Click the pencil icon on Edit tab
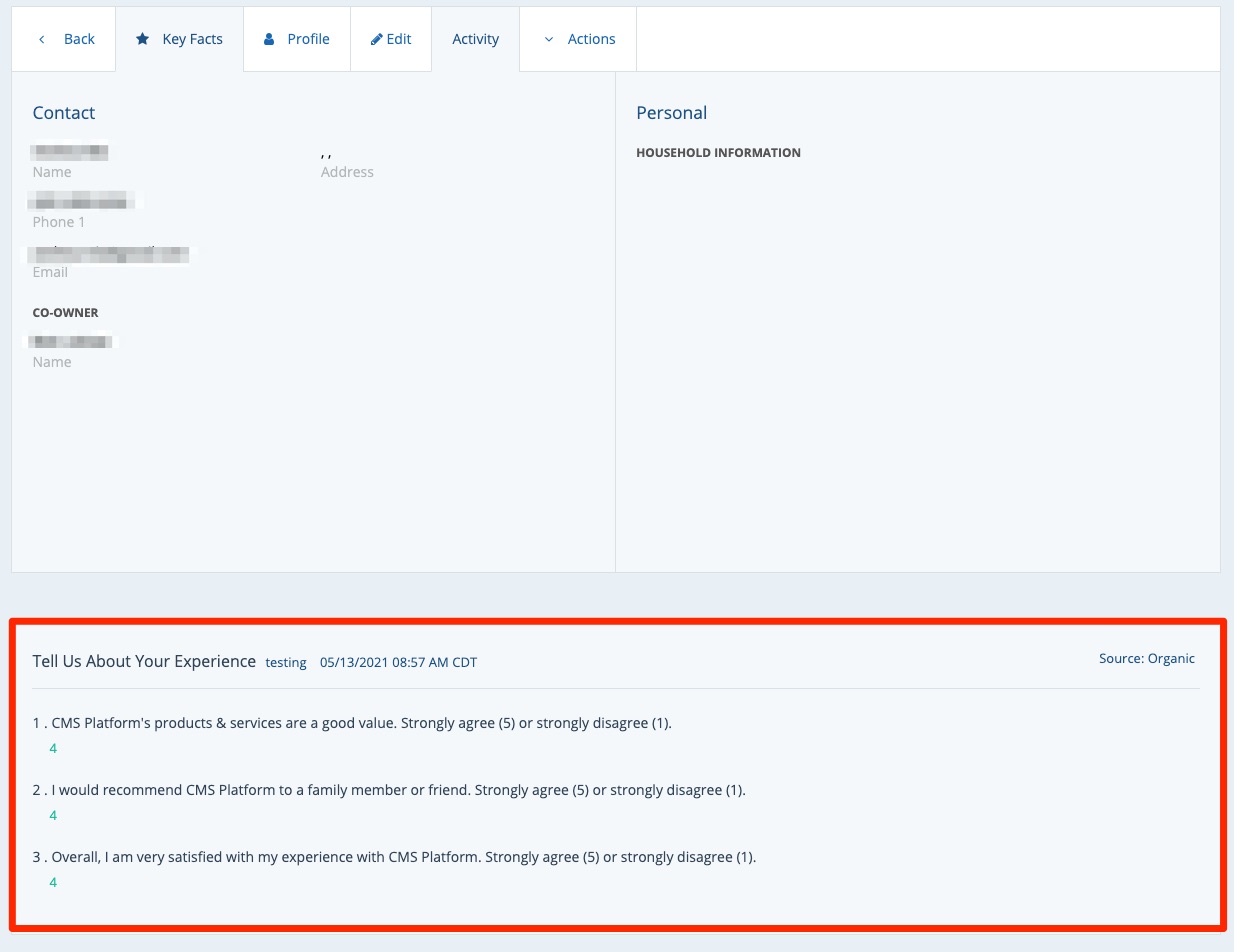Screen dimensions: 1234x952 point(377,39)
